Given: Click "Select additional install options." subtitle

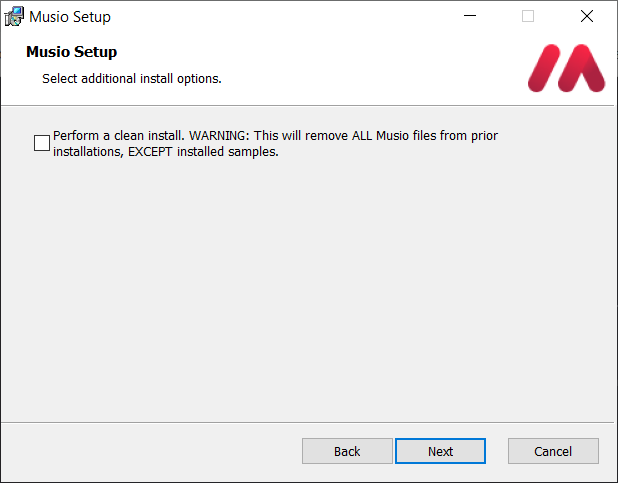Looking at the screenshot, I should [x=131, y=78].
